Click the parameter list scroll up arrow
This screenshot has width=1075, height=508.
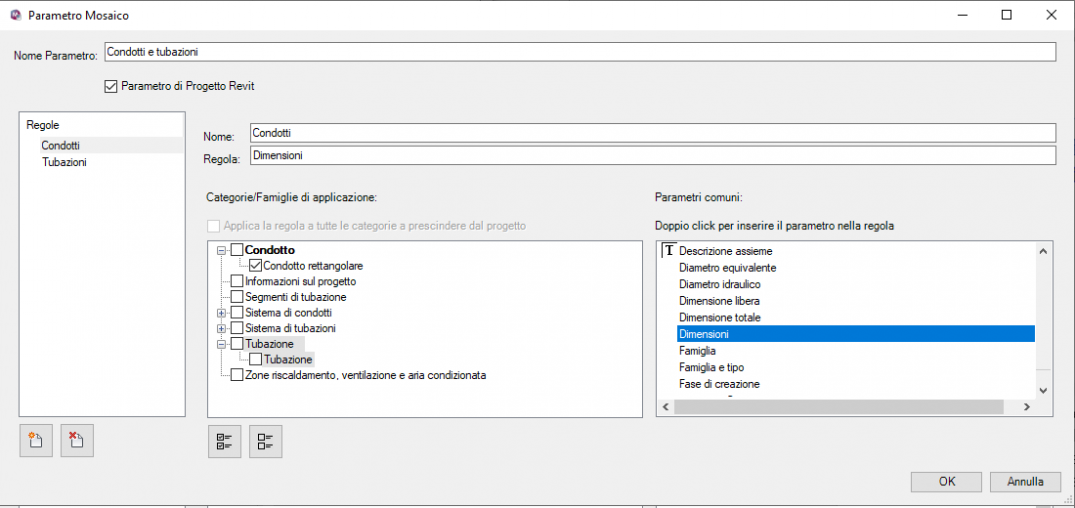[x=1043, y=251]
